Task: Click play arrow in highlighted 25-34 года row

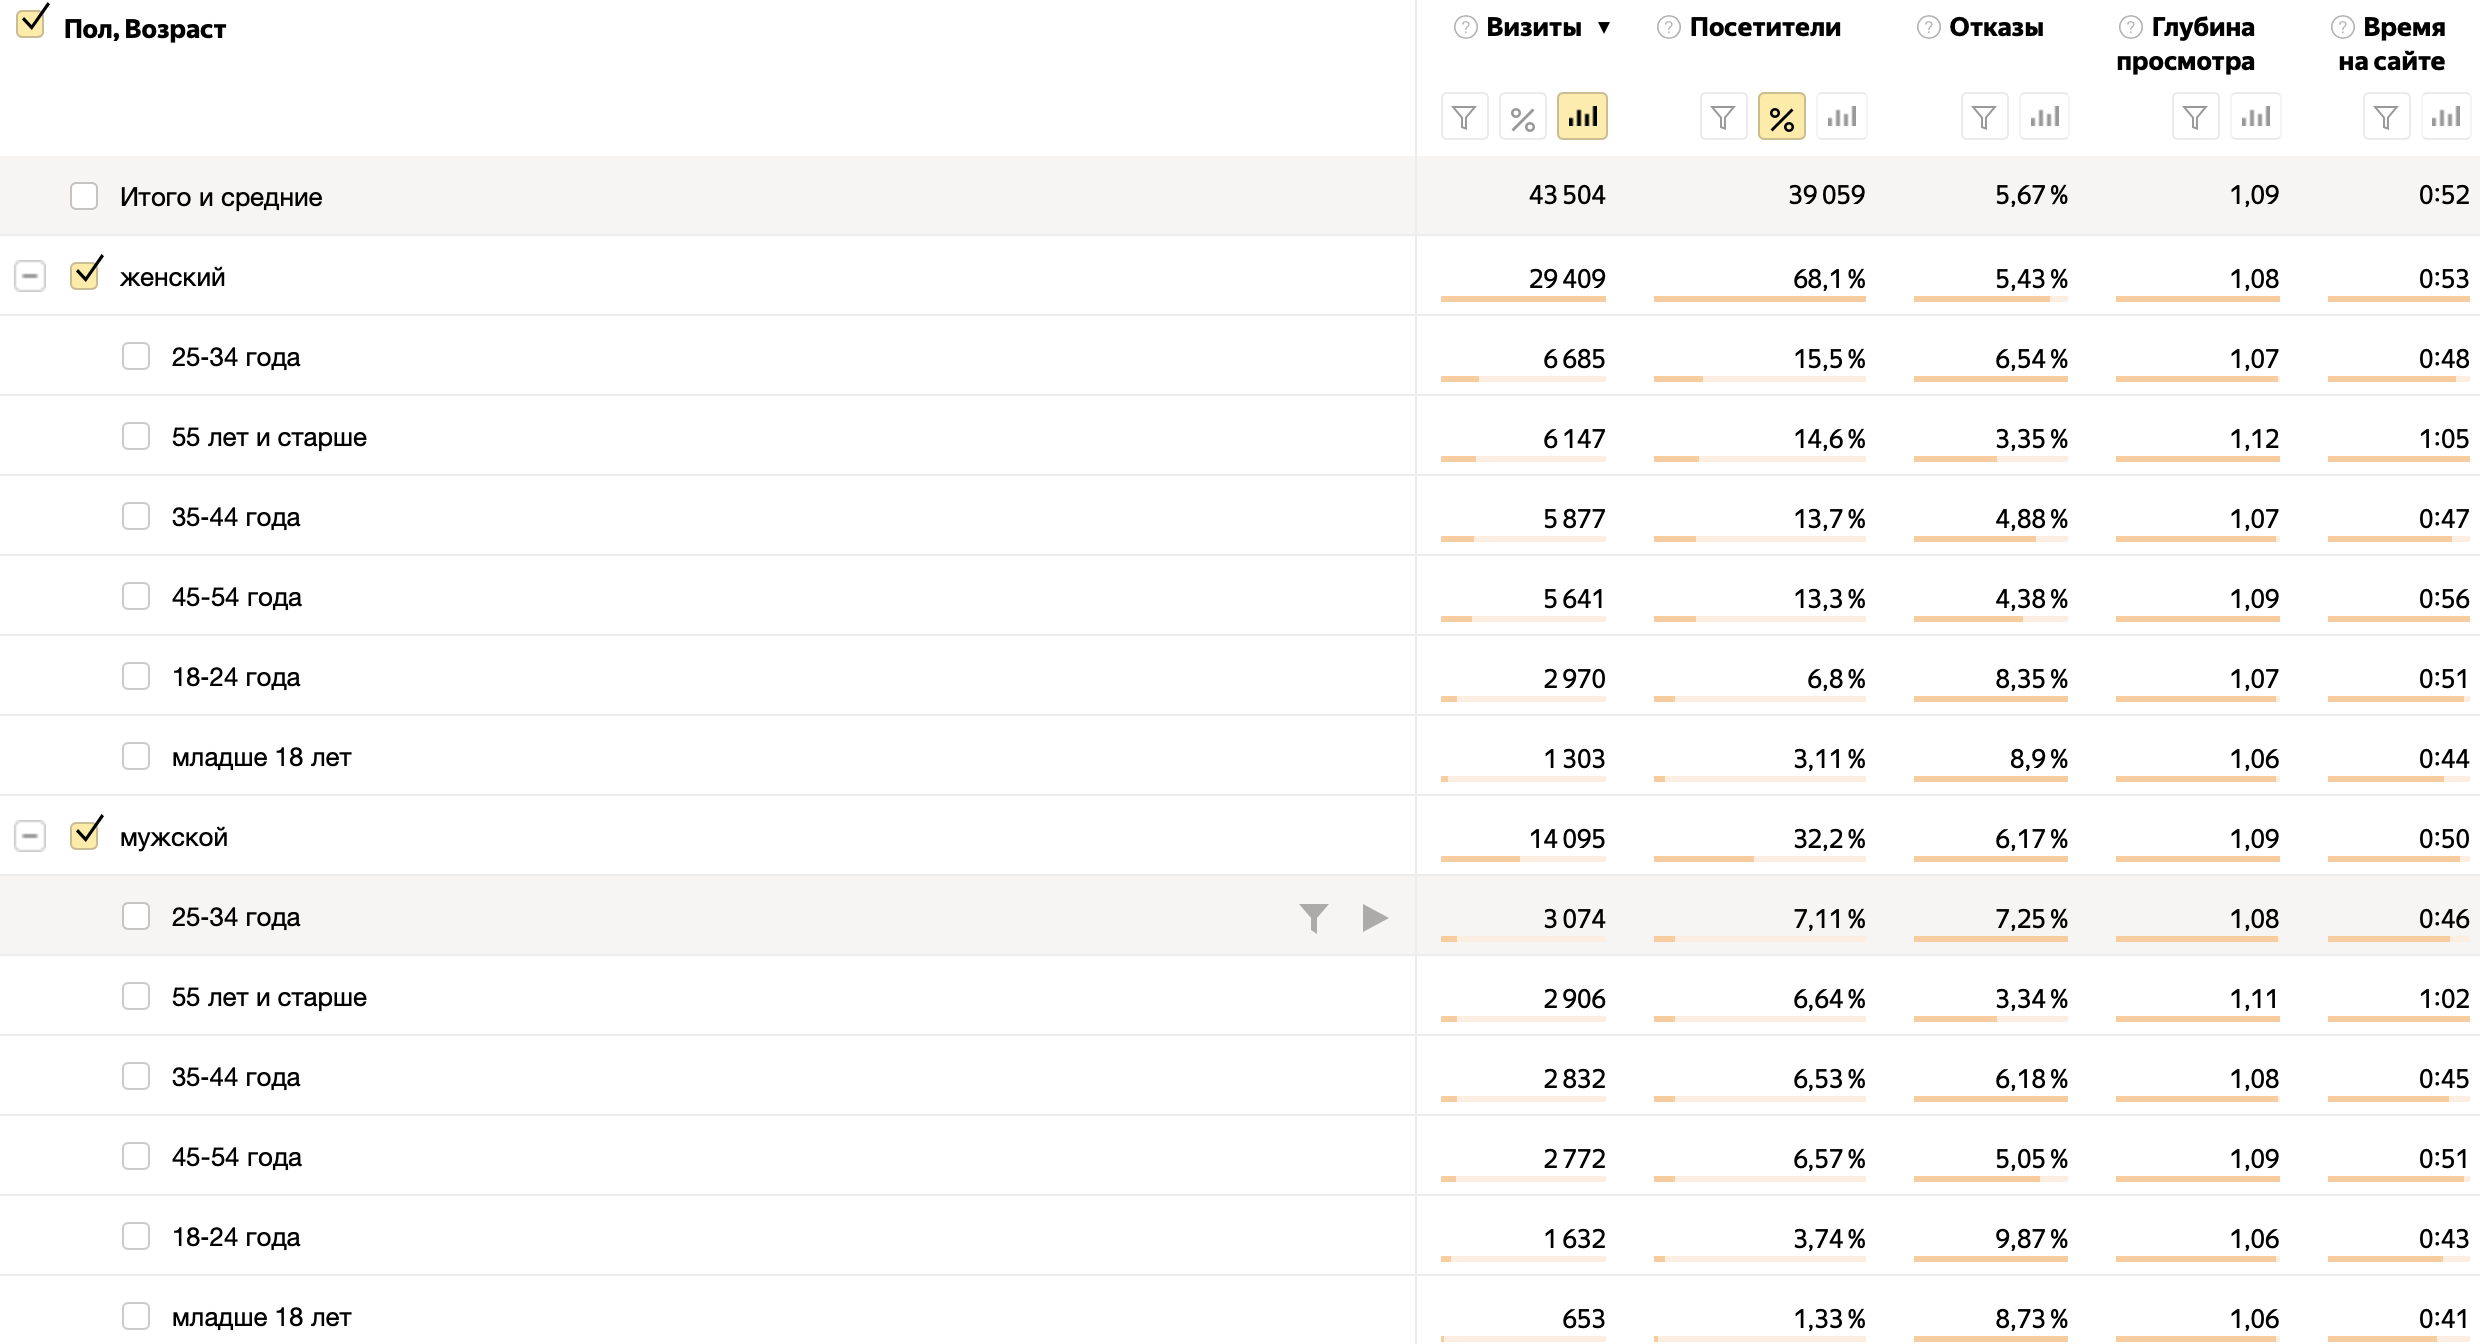Action: [x=1375, y=917]
